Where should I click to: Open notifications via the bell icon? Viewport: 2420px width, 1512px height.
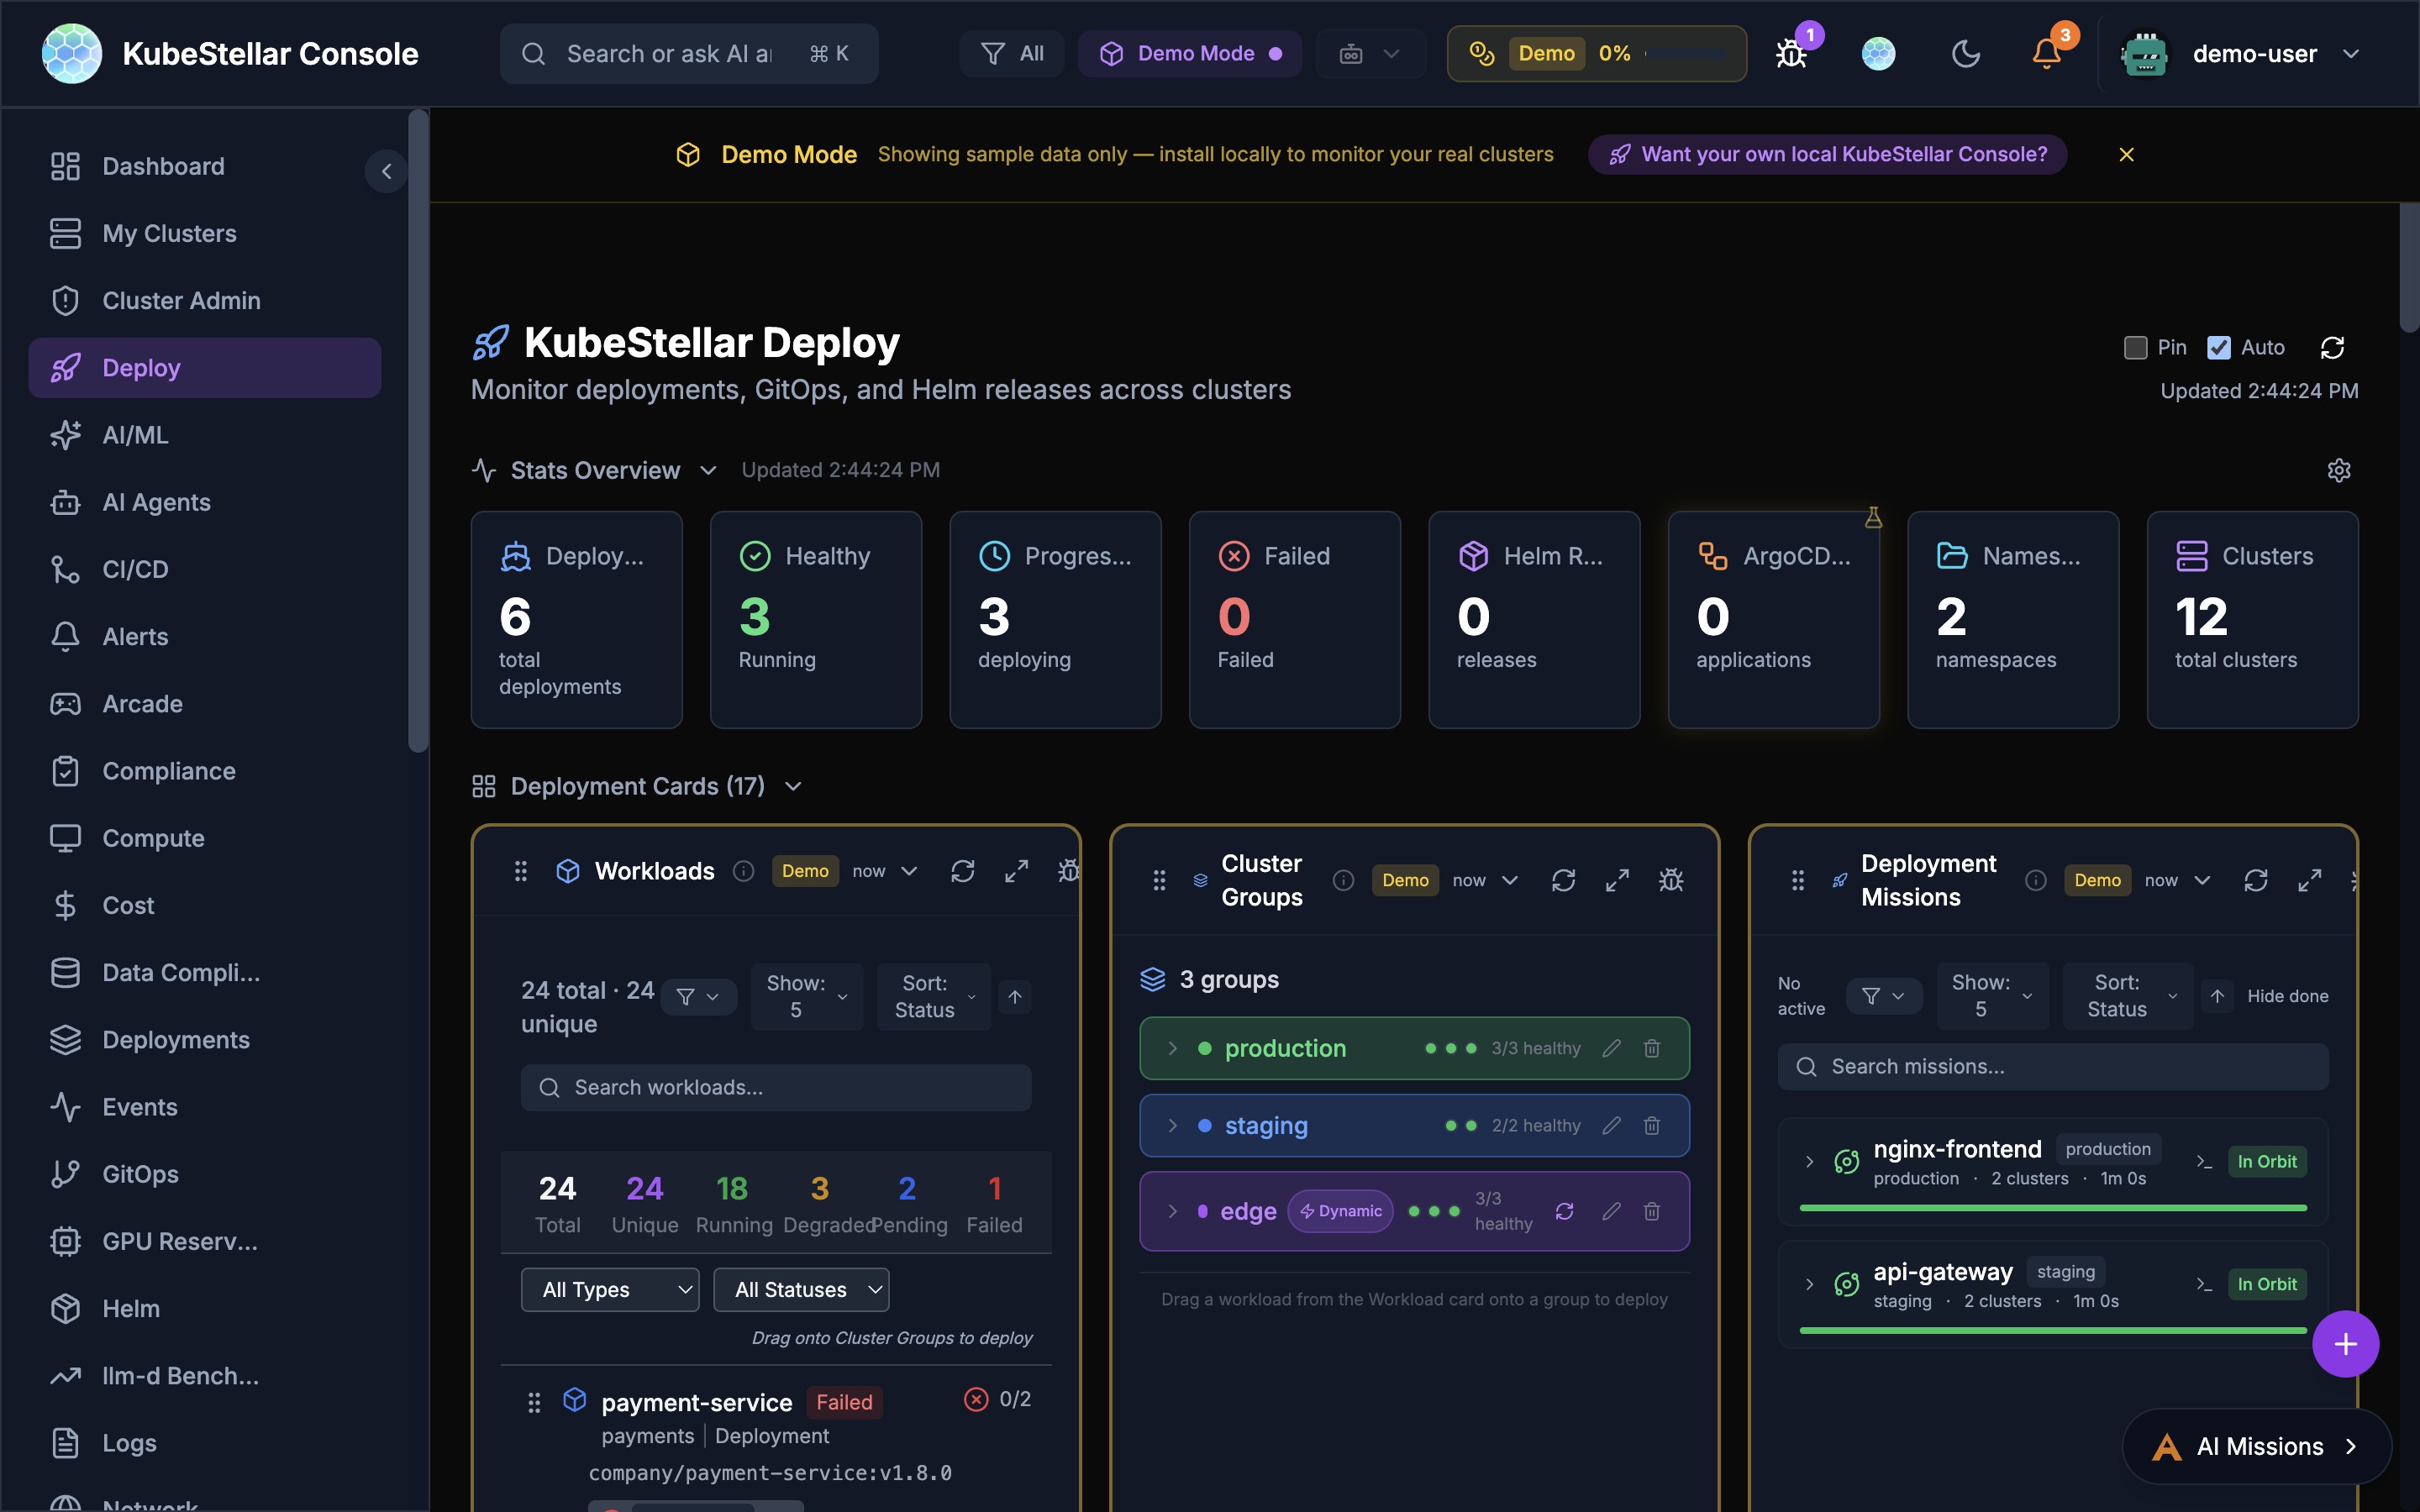coord(2046,53)
